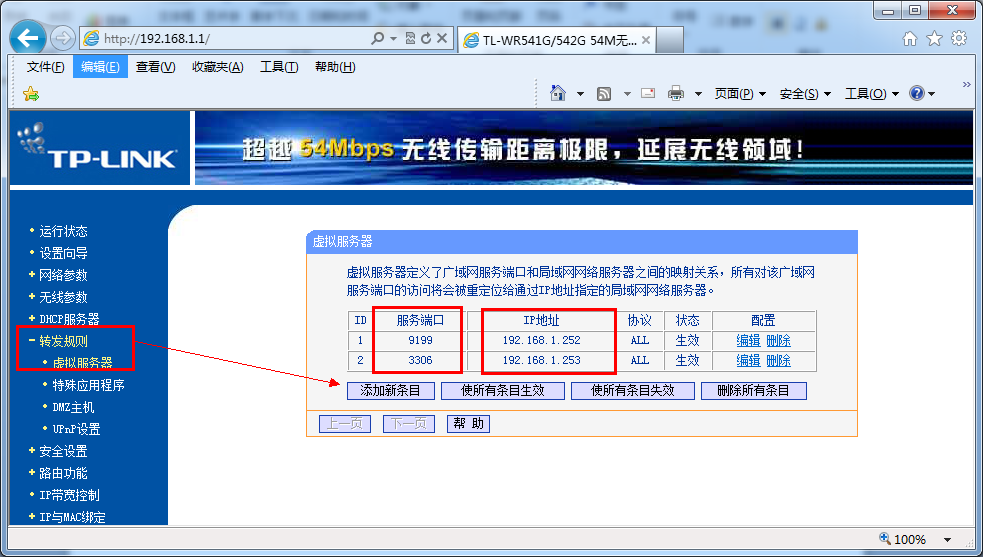
Task: Open the 收藏夹(A) menu
Action: click(x=217, y=67)
